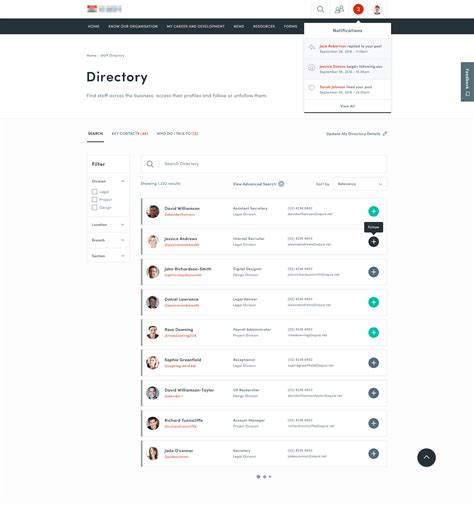Click Daniel Lawrence's profile photo
The image size is (474, 505).
(x=153, y=302)
